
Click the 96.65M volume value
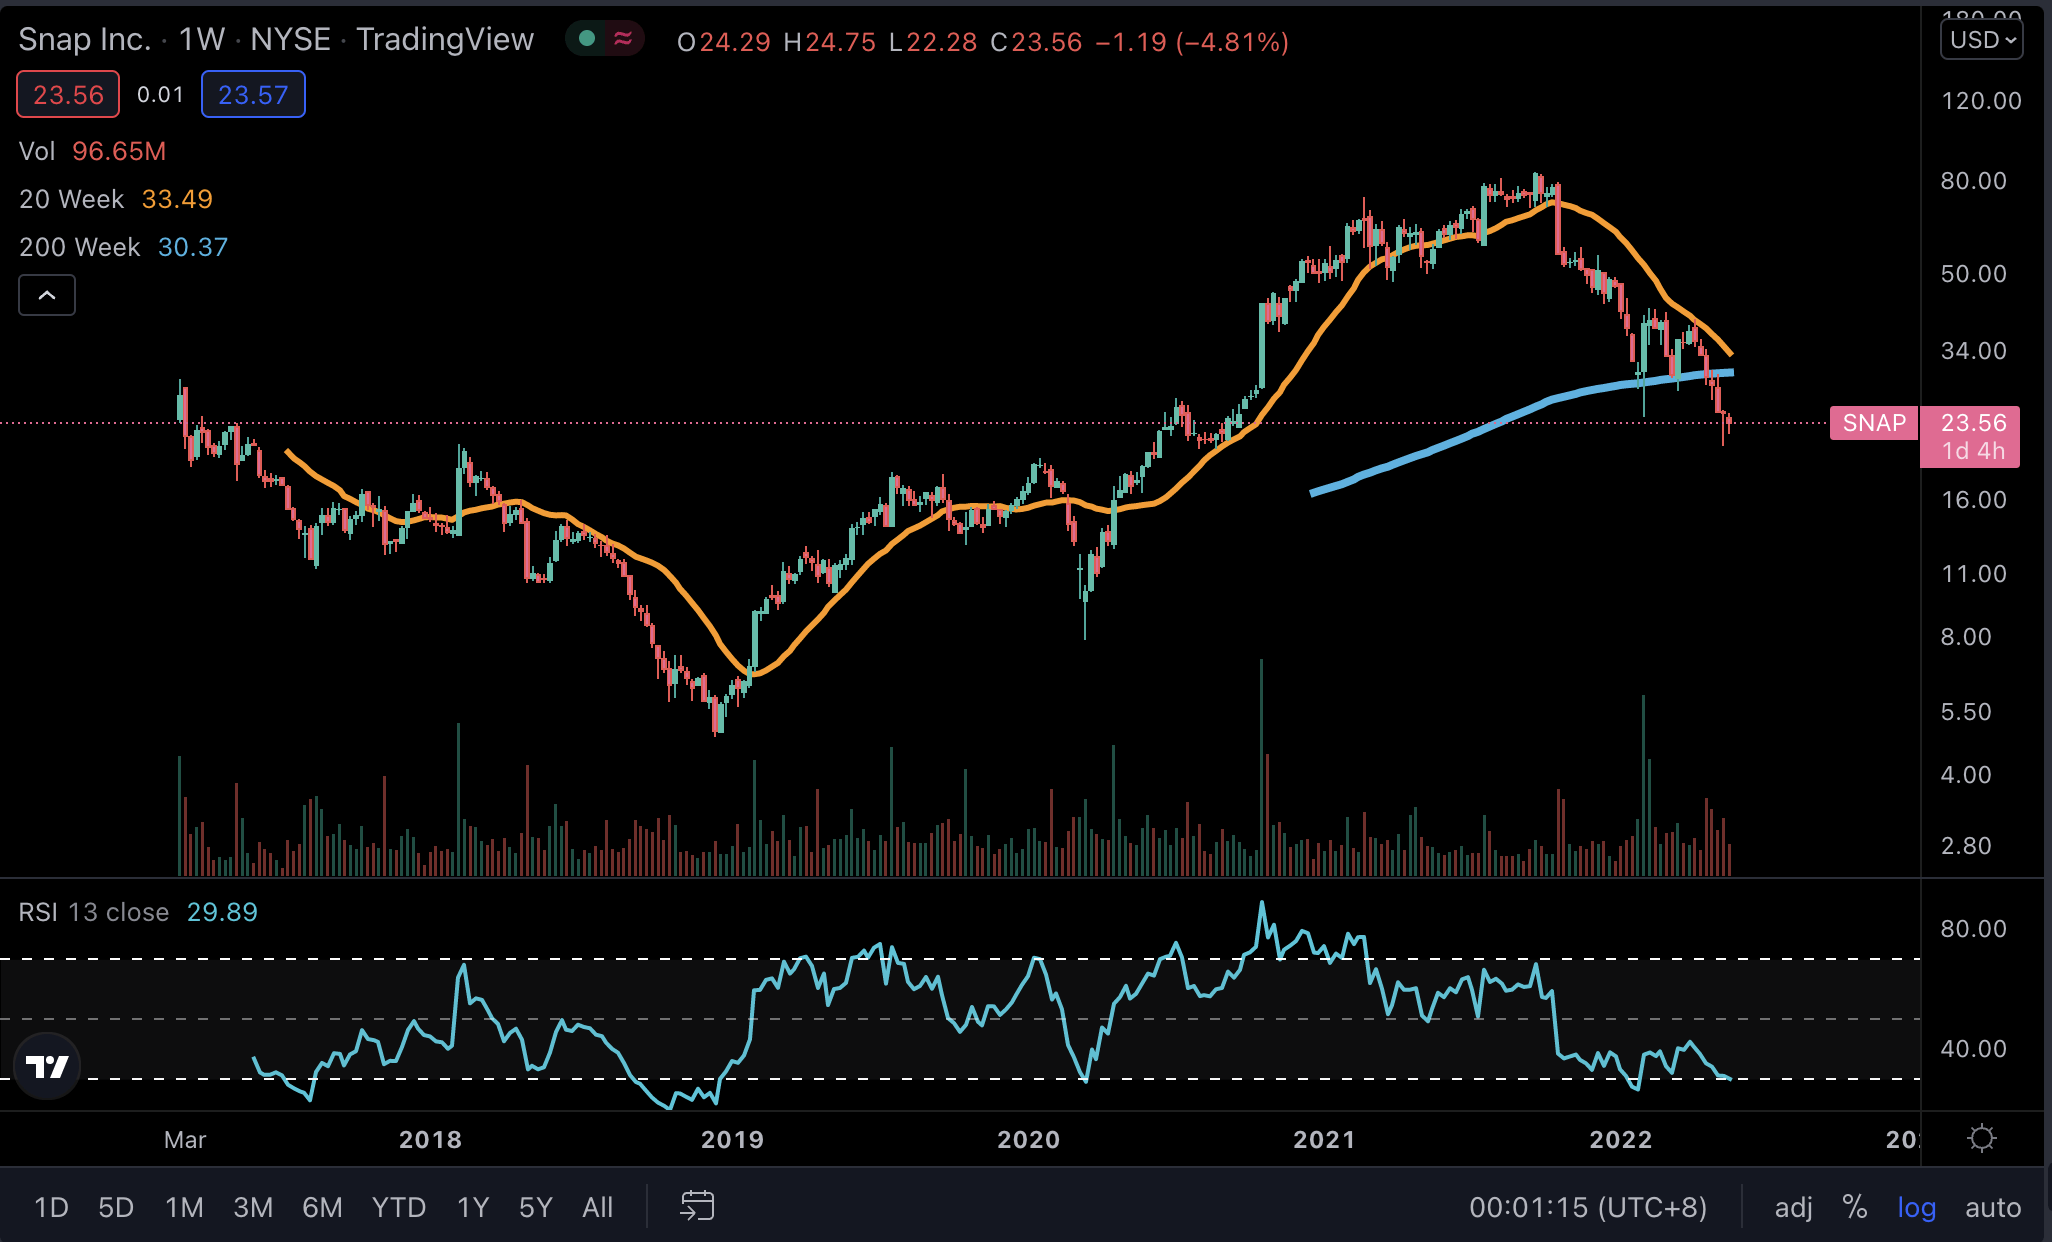pos(119,151)
